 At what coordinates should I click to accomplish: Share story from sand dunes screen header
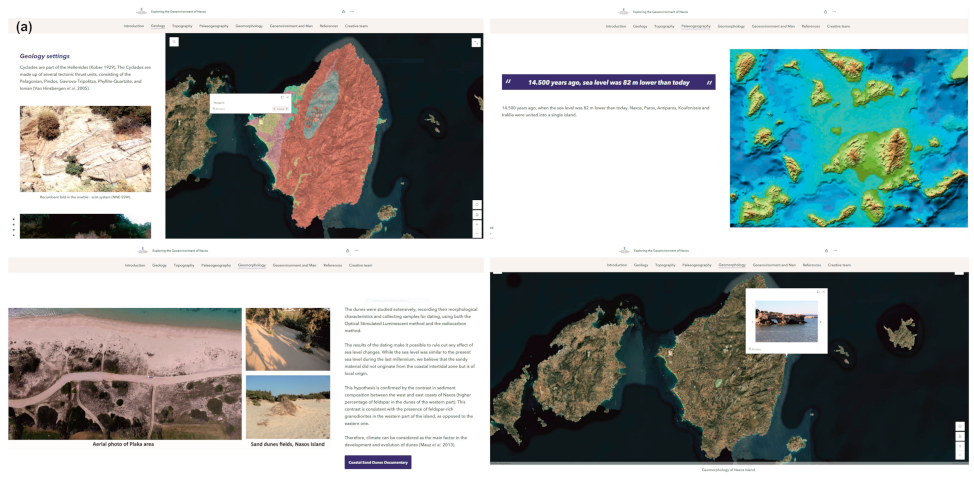347,250
